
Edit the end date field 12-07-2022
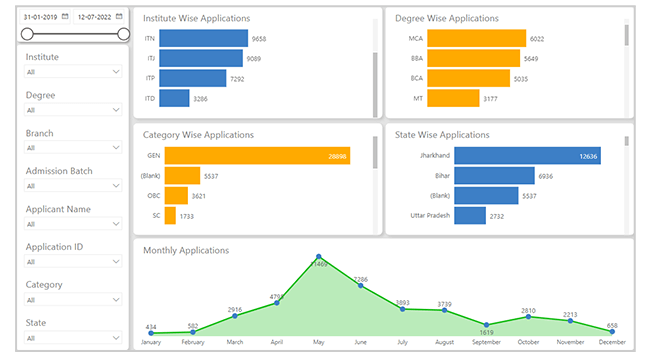point(99,17)
